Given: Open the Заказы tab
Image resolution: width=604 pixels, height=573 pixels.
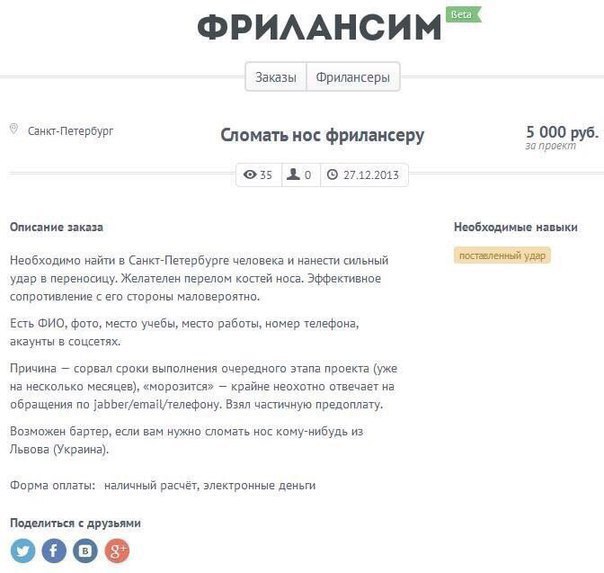Looking at the screenshot, I should click(x=275, y=77).
